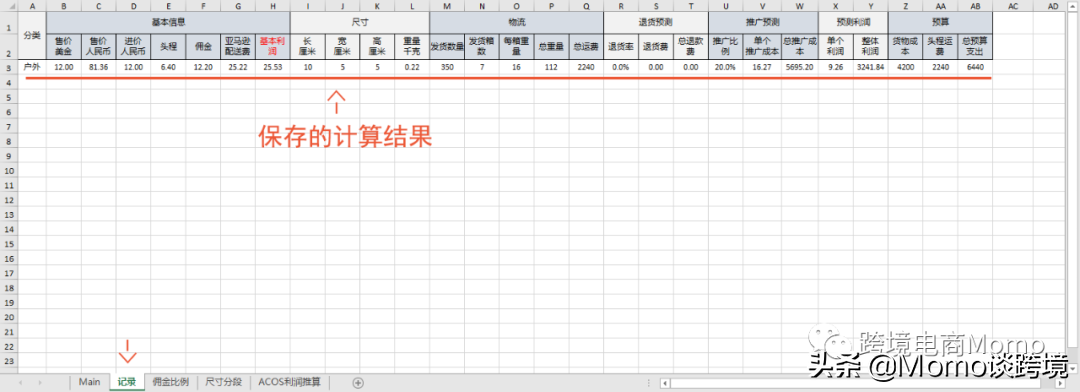This screenshot has height=392, width=1080.
Task: Select the 记录 sheet tab
Action: [x=127, y=382]
